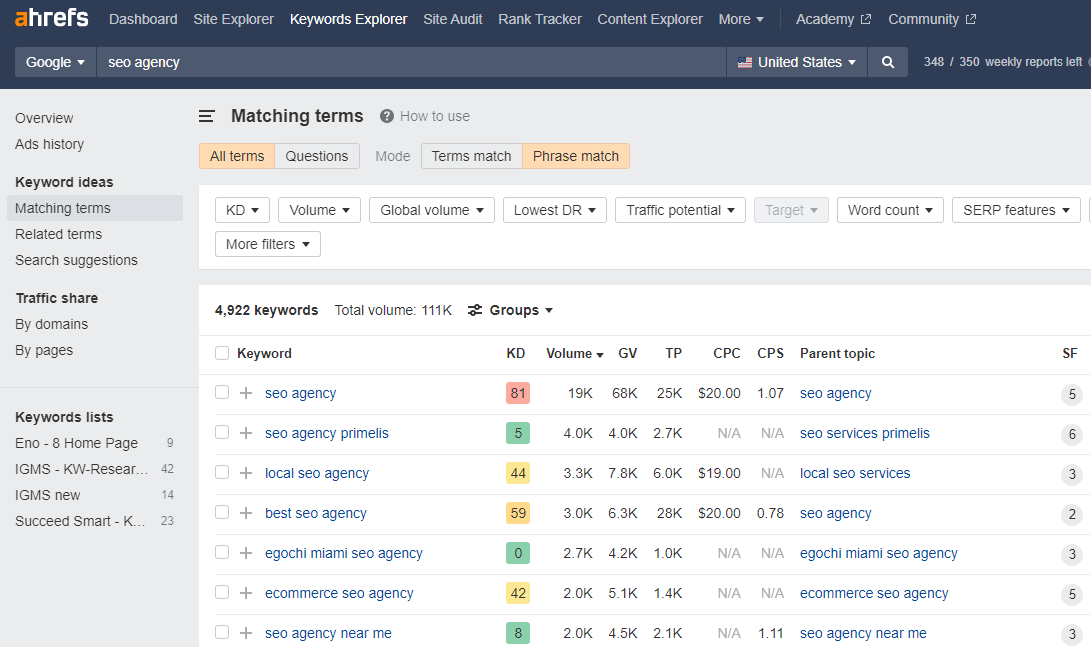Screen dimensions: 1091x647
Task: Open Related terms in the sidebar
Action: point(58,234)
